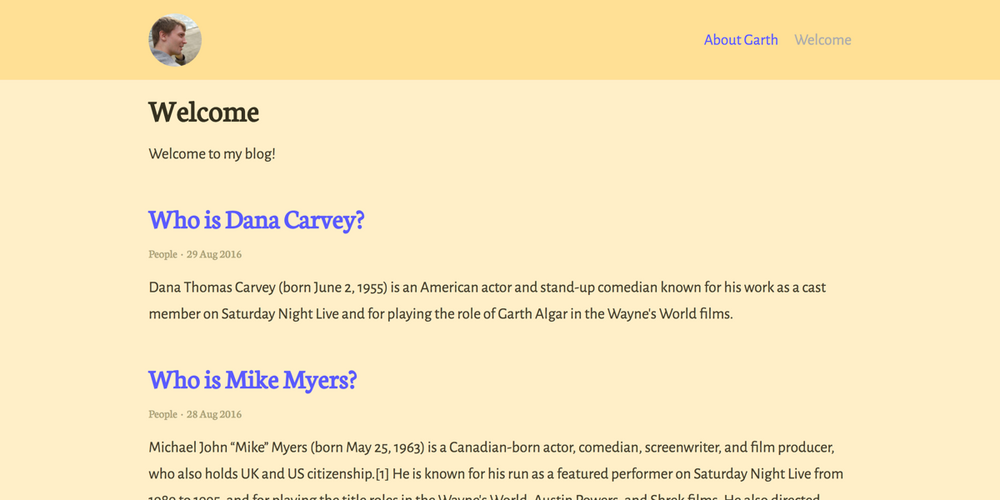The image size is (1000, 500).
Task: Click the circular profile avatar photo
Action: [x=175, y=40]
